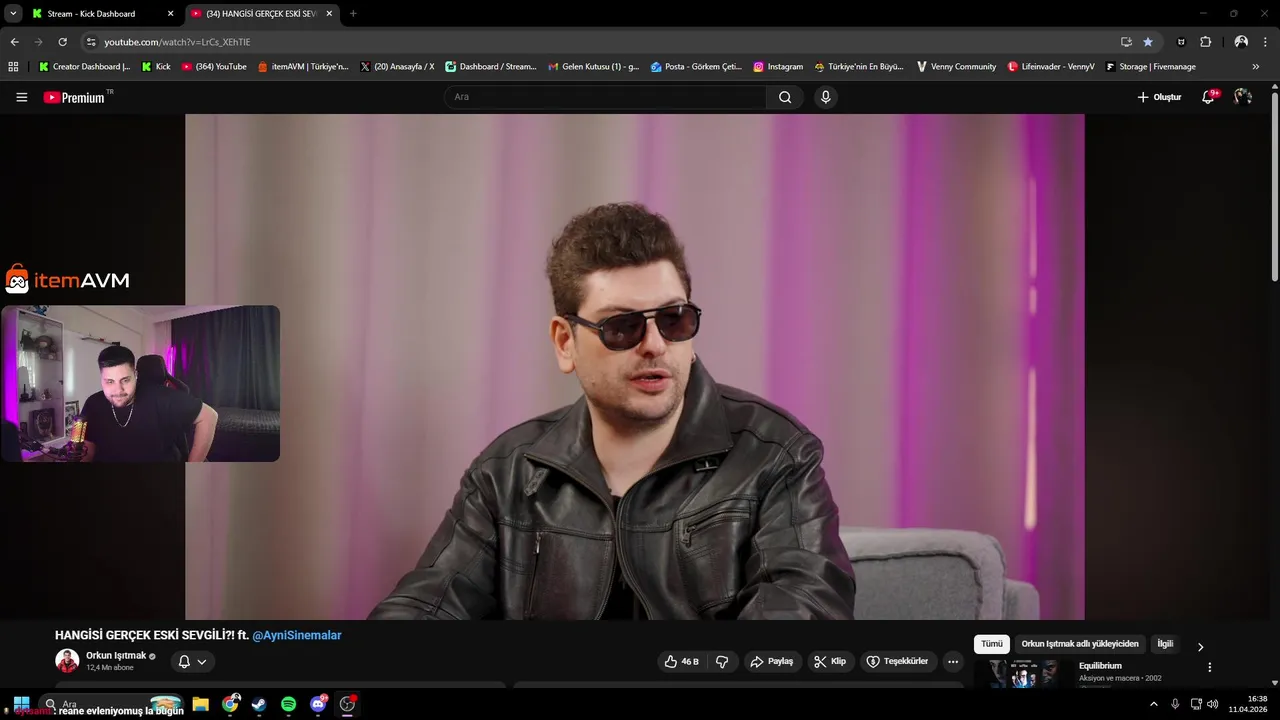The width and height of the screenshot is (1280, 720).
Task: Open Dashboard / Stream bookmark
Action: pos(491,67)
